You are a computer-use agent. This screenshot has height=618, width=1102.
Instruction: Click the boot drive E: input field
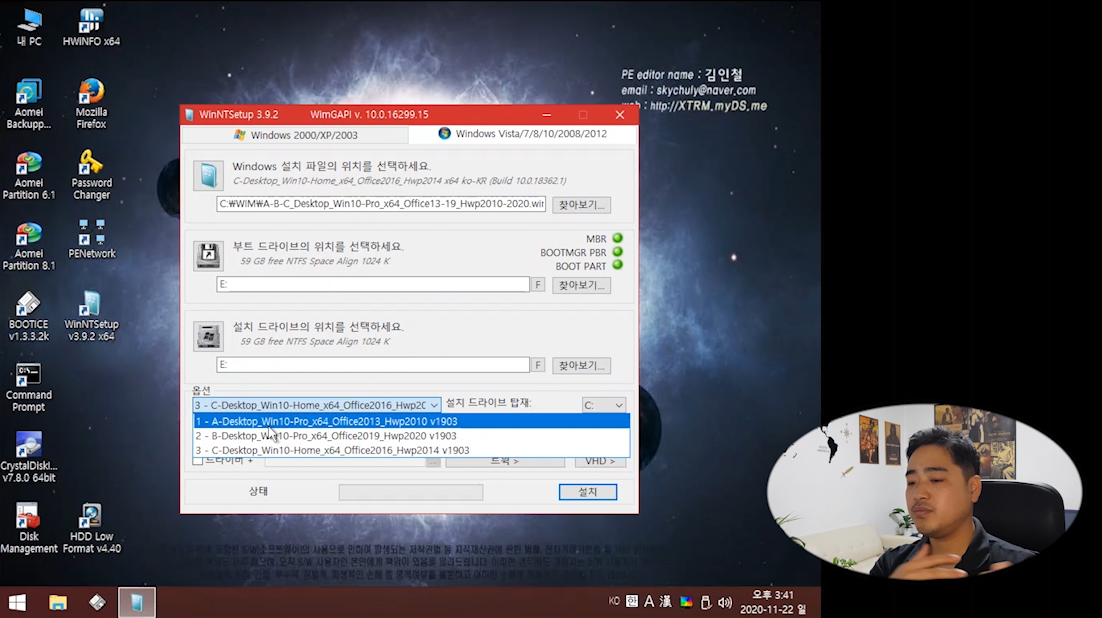[372, 284]
